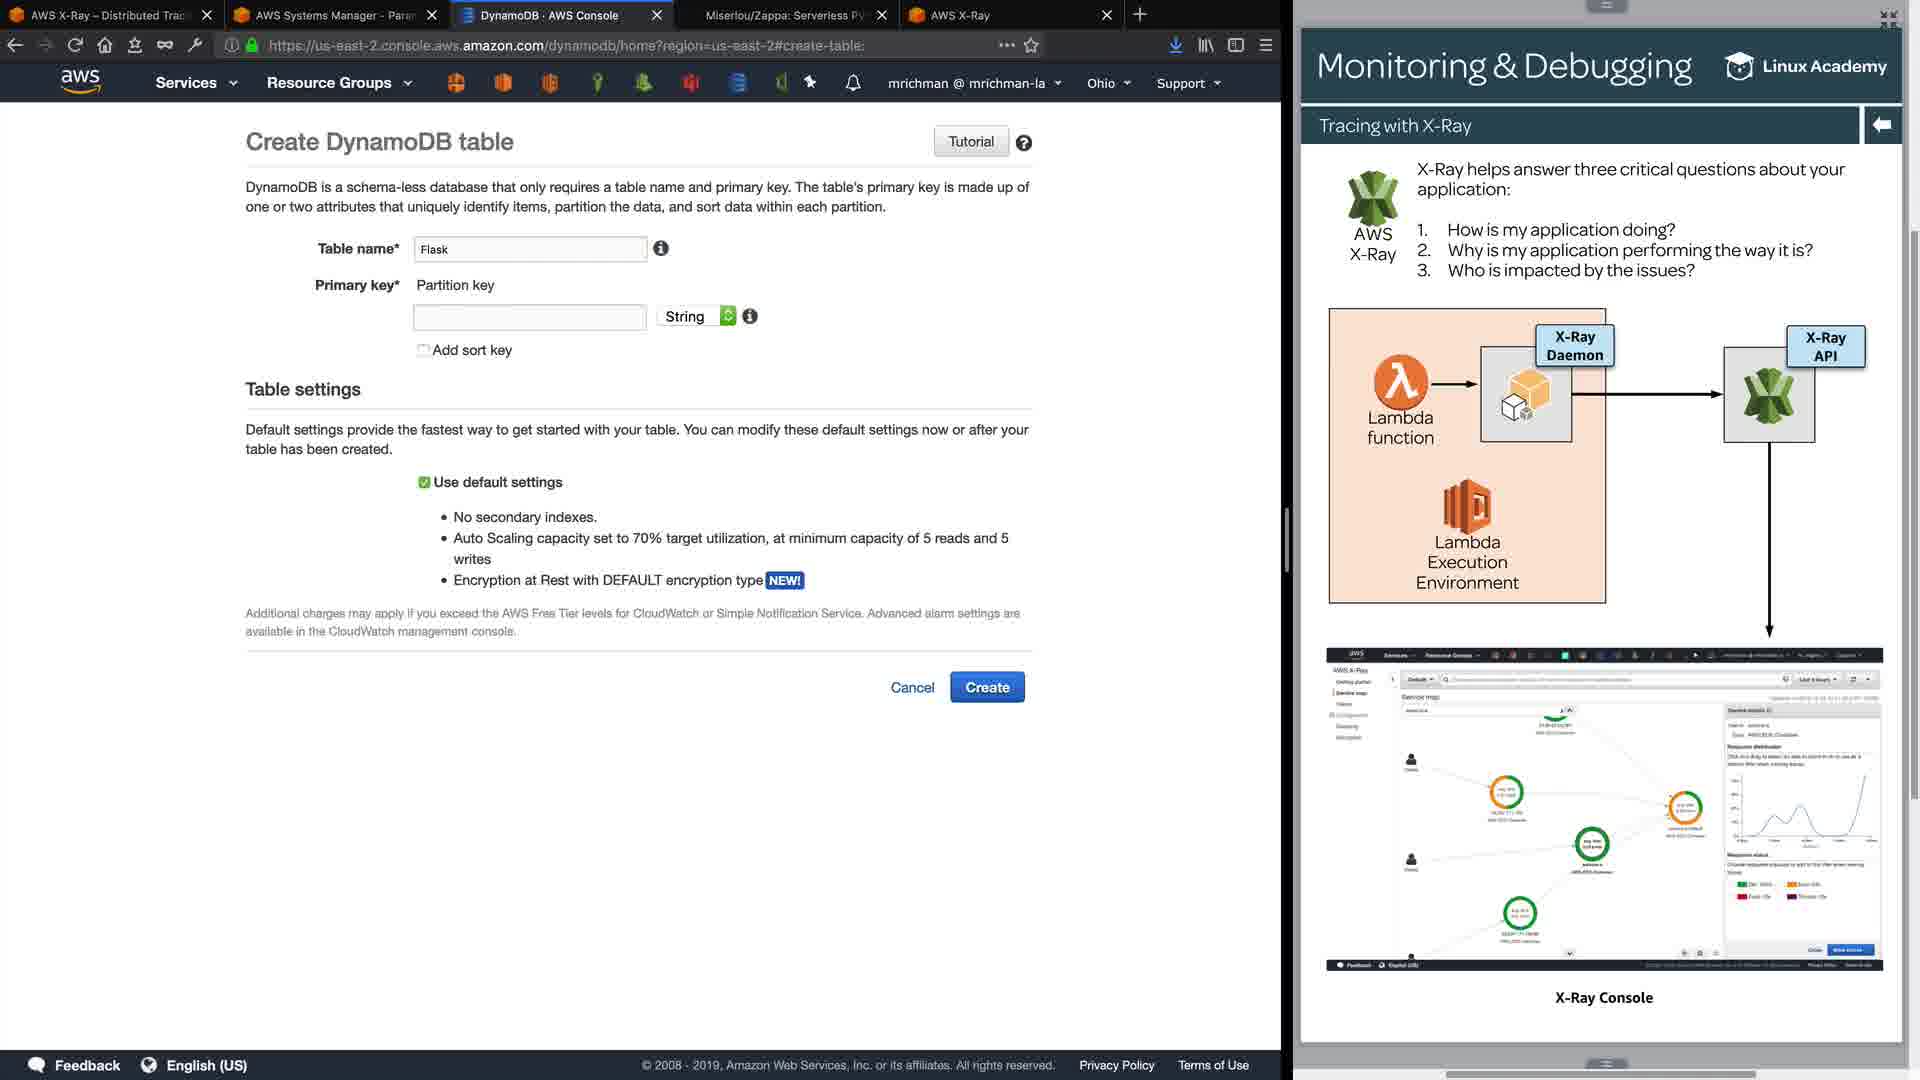Screen dimensions: 1920x1080
Task: Click the AWS logo home icon
Action: pos(80,82)
